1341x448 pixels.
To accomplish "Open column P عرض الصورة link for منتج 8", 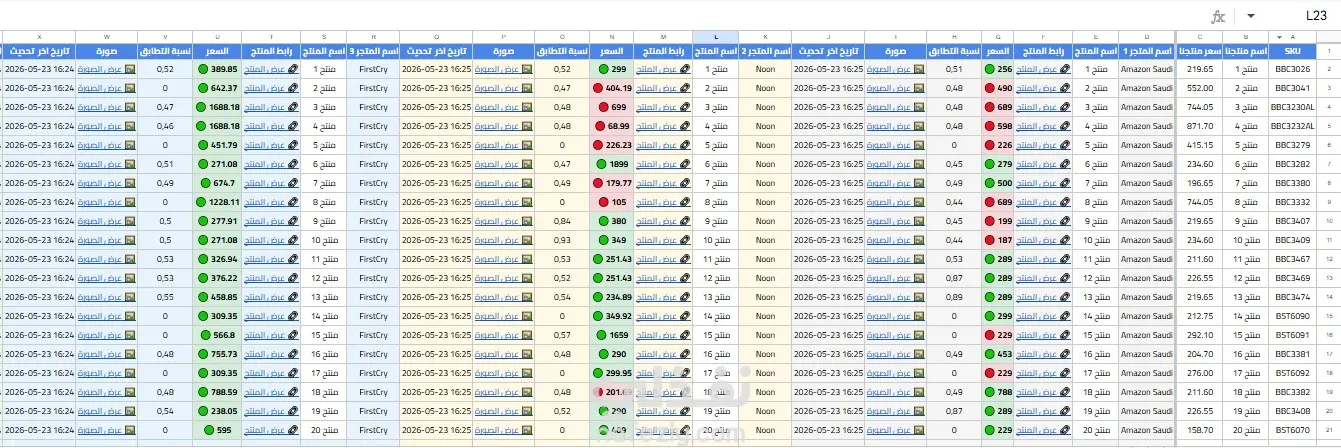I will click(498, 202).
